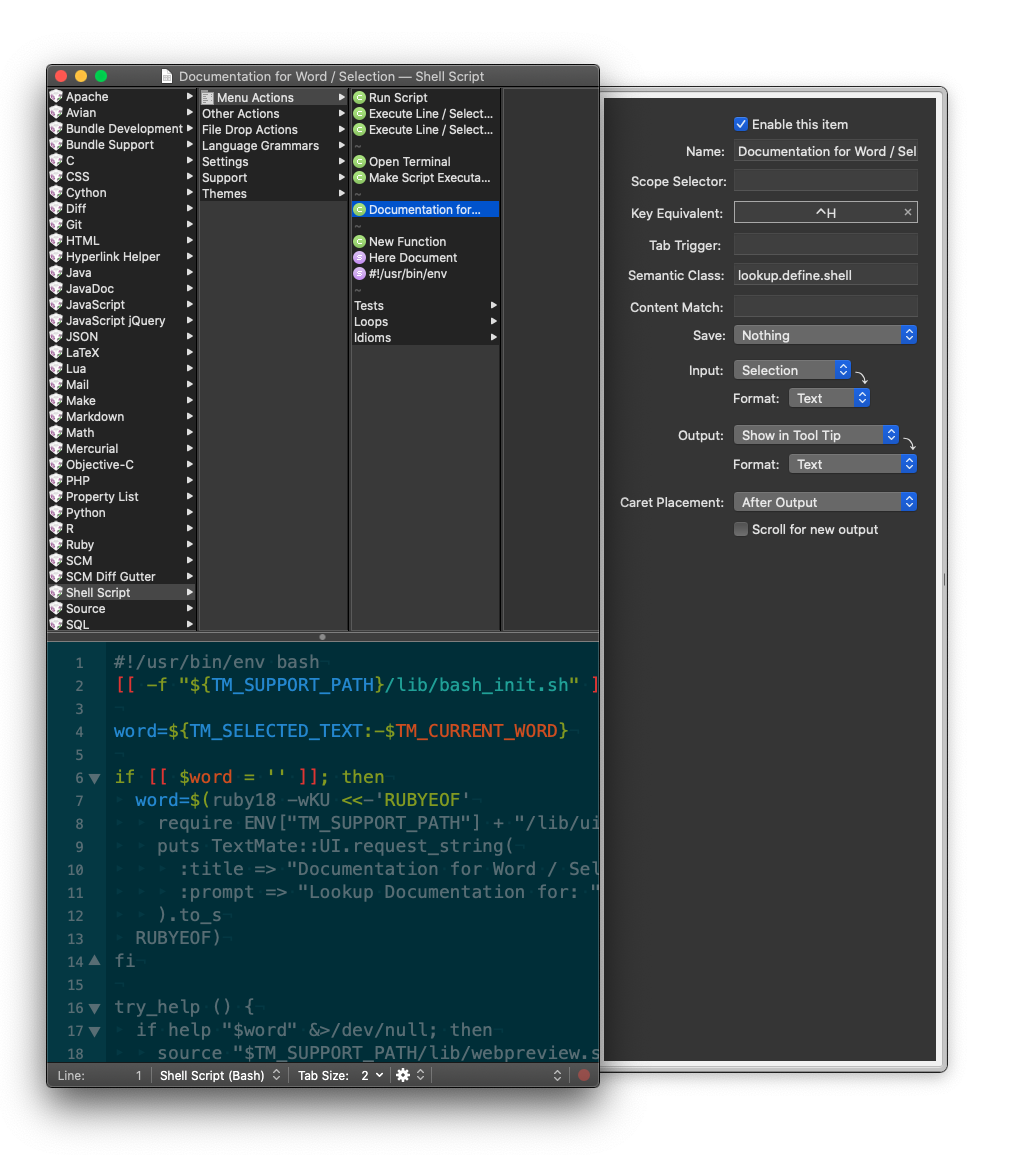Click the New Function command icon
Screen dimensions: 1011x1155
tap(359, 242)
